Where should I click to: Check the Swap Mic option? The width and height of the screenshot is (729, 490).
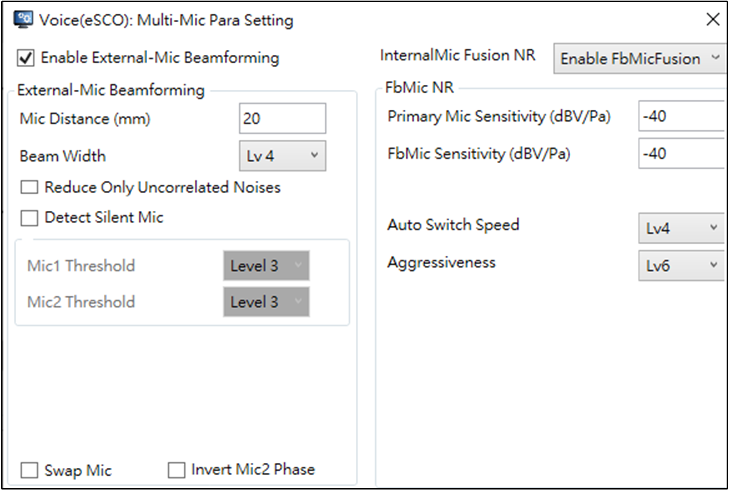[29, 470]
